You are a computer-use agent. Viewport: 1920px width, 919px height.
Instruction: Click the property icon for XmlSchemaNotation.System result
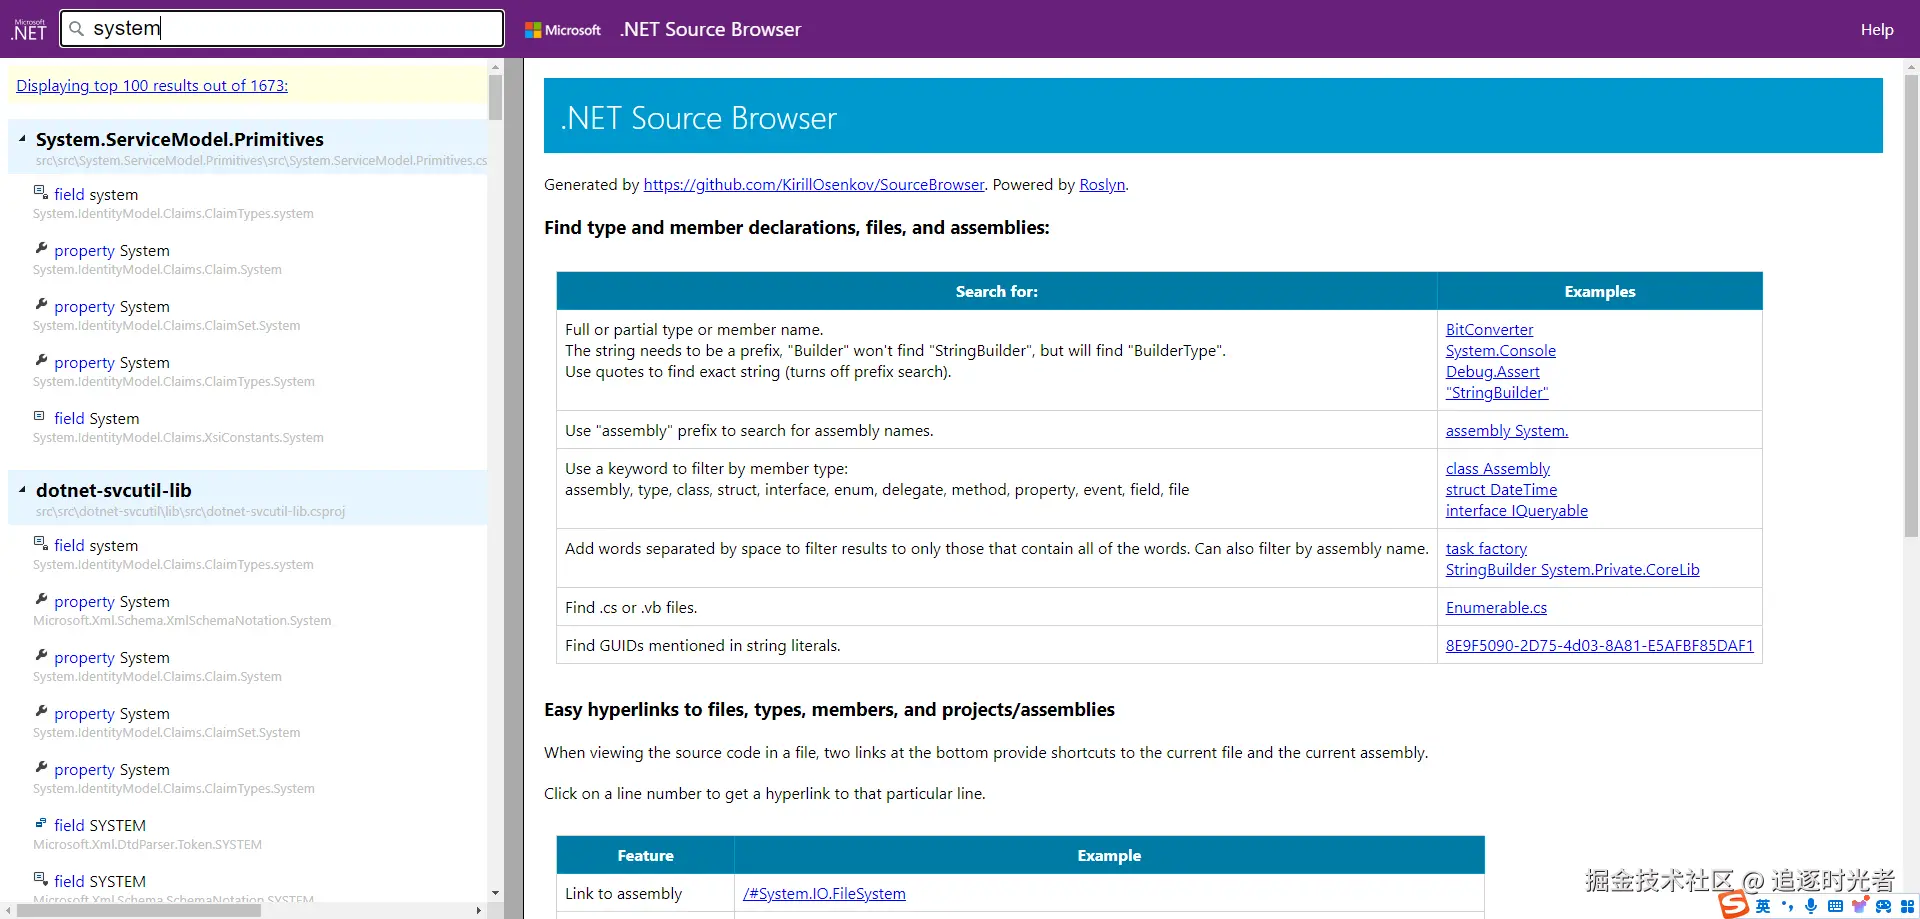pos(41,599)
